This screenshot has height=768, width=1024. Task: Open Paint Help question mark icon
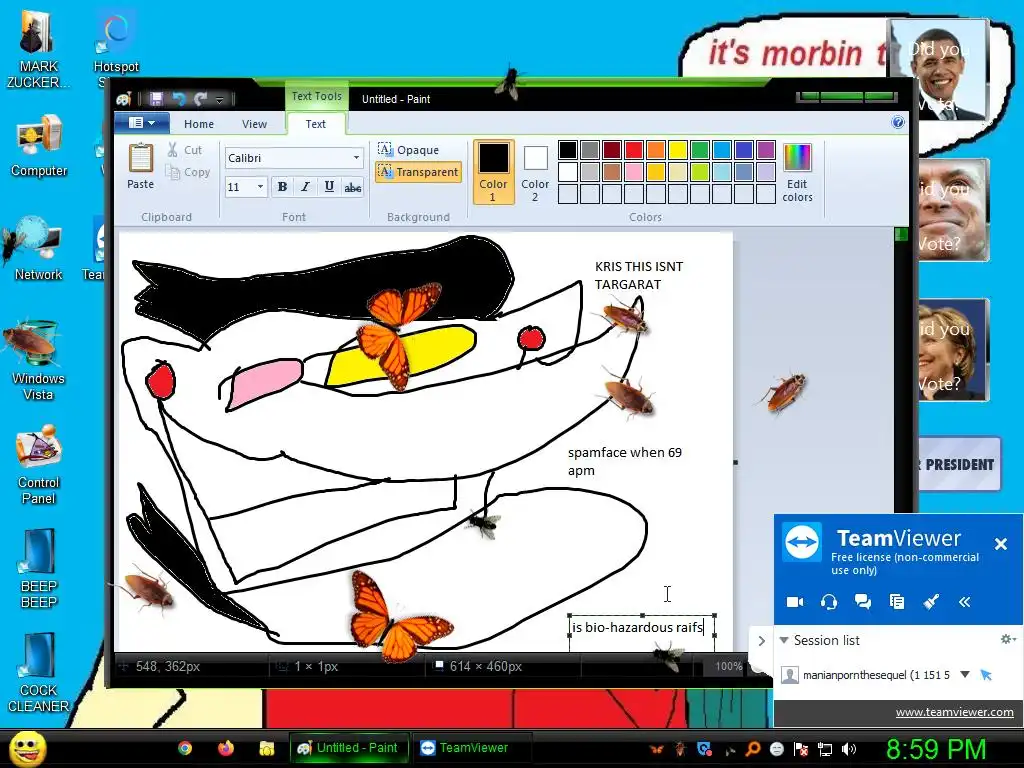click(898, 122)
